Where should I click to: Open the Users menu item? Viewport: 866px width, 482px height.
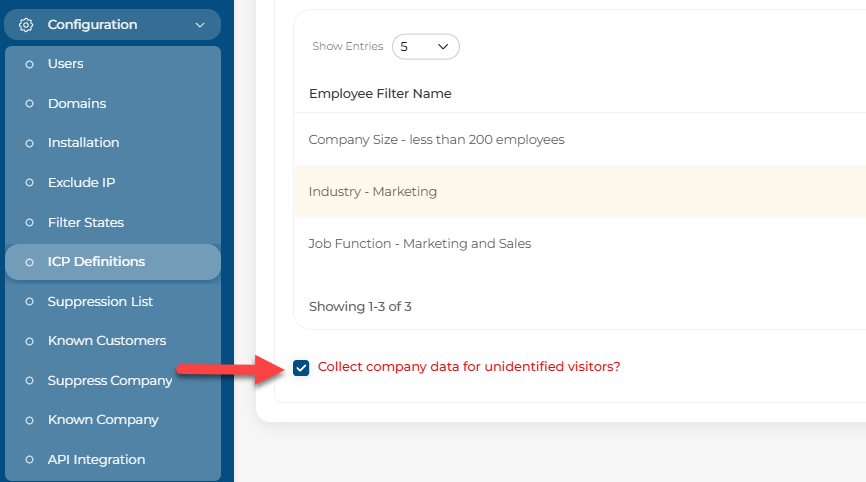point(66,64)
